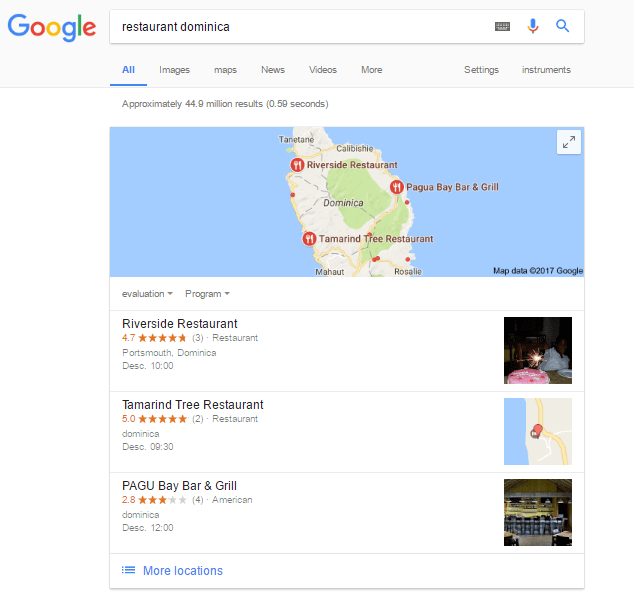The image size is (634, 602).
Task: Click PAGU Bay Bar & Grill photo thumbnail
Action: 538,512
